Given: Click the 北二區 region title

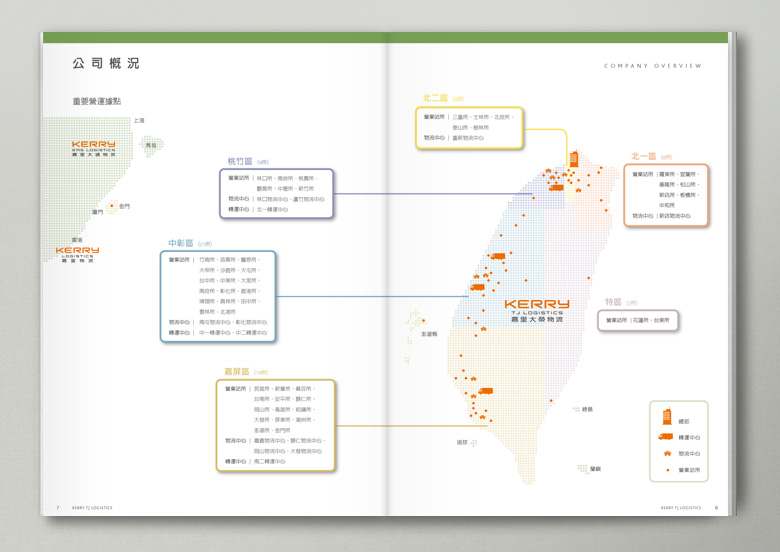Looking at the screenshot, I should pyautogui.click(x=435, y=98).
